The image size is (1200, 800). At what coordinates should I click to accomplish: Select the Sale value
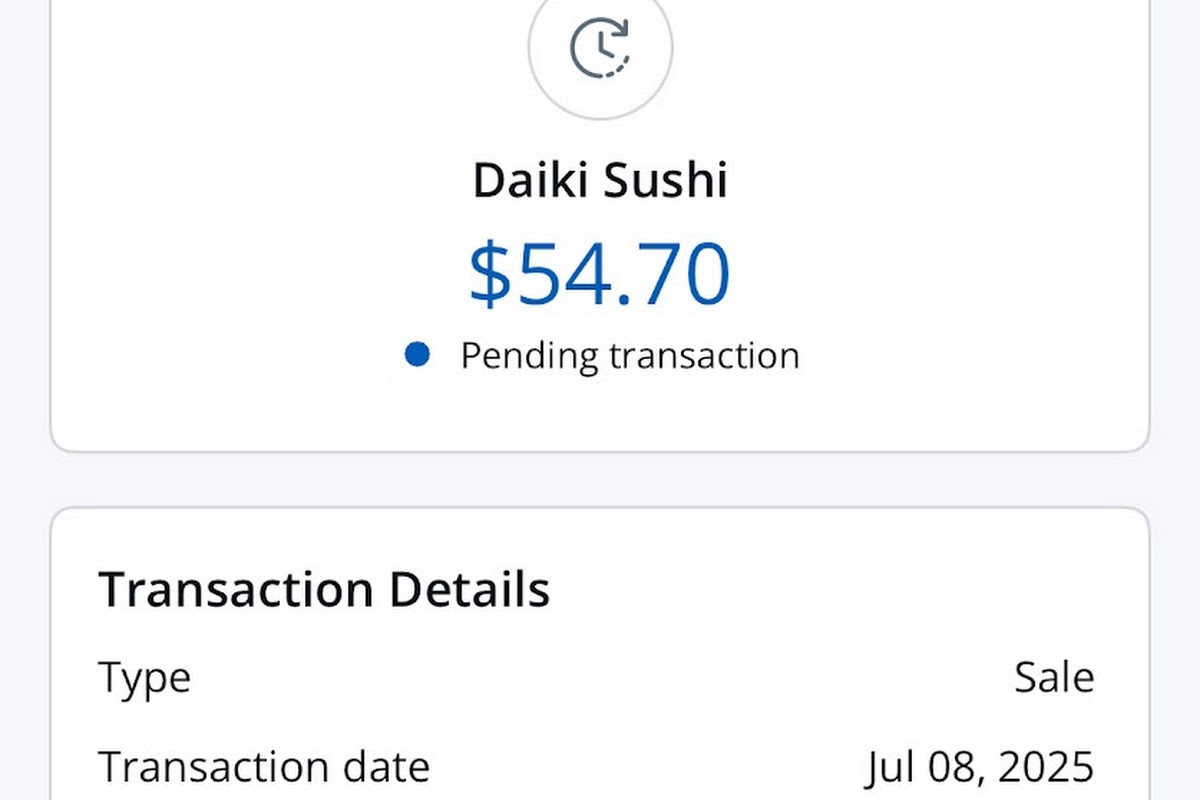click(x=1054, y=678)
